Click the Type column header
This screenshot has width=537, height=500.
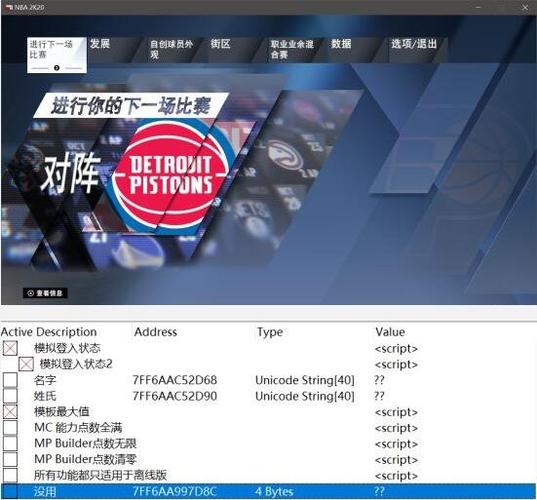[270, 332]
